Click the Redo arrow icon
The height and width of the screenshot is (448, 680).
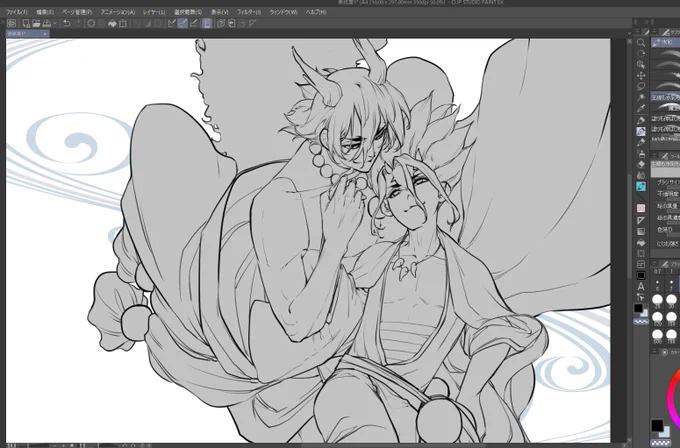click(77, 23)
